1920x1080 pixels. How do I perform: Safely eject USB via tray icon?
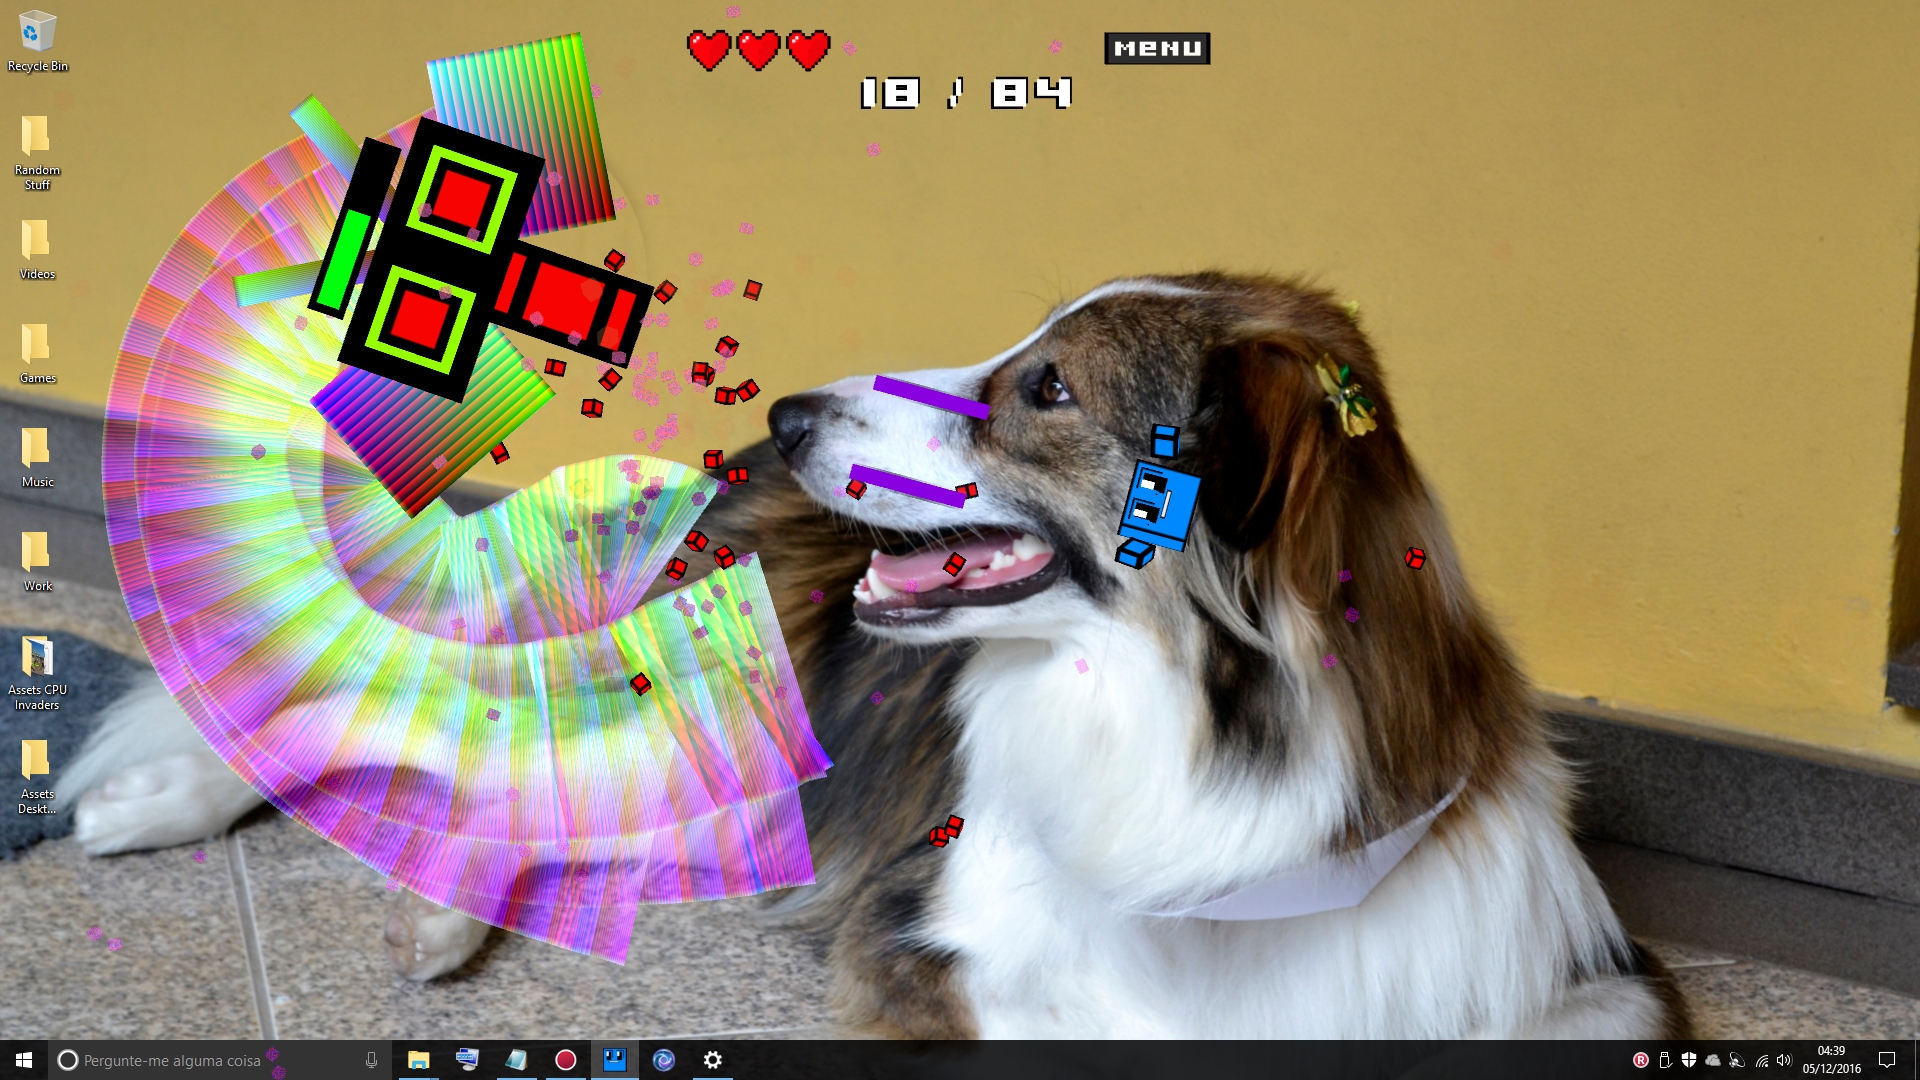pyautogui.click(x=1666, y=1060)
